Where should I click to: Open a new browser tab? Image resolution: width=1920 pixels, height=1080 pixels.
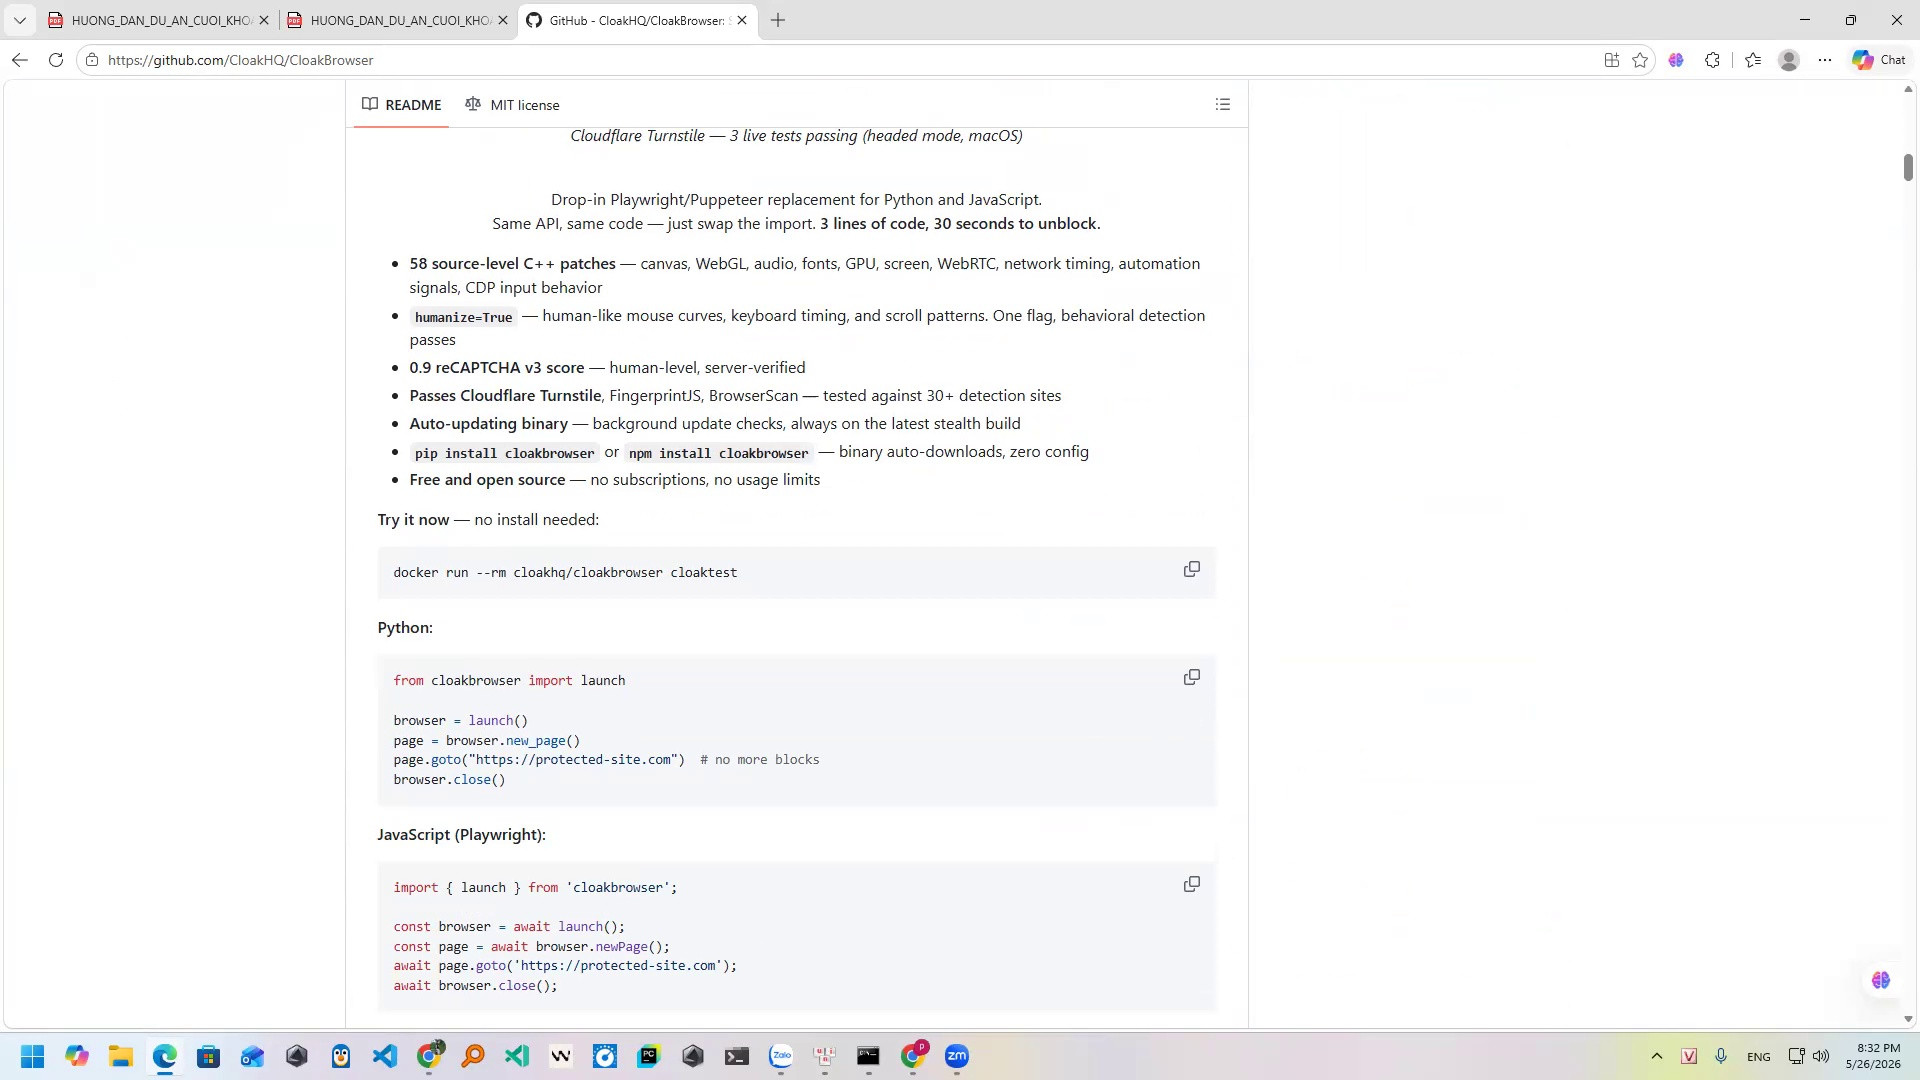[x=778, y=20]
